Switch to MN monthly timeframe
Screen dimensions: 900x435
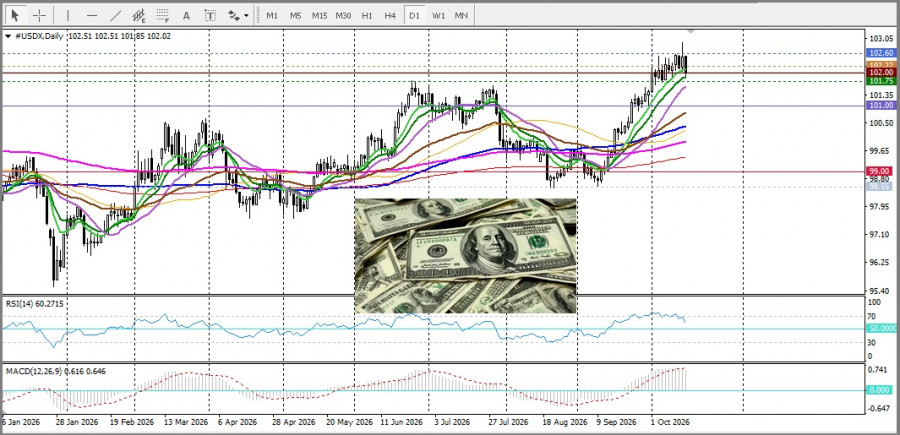pos(461,15)
